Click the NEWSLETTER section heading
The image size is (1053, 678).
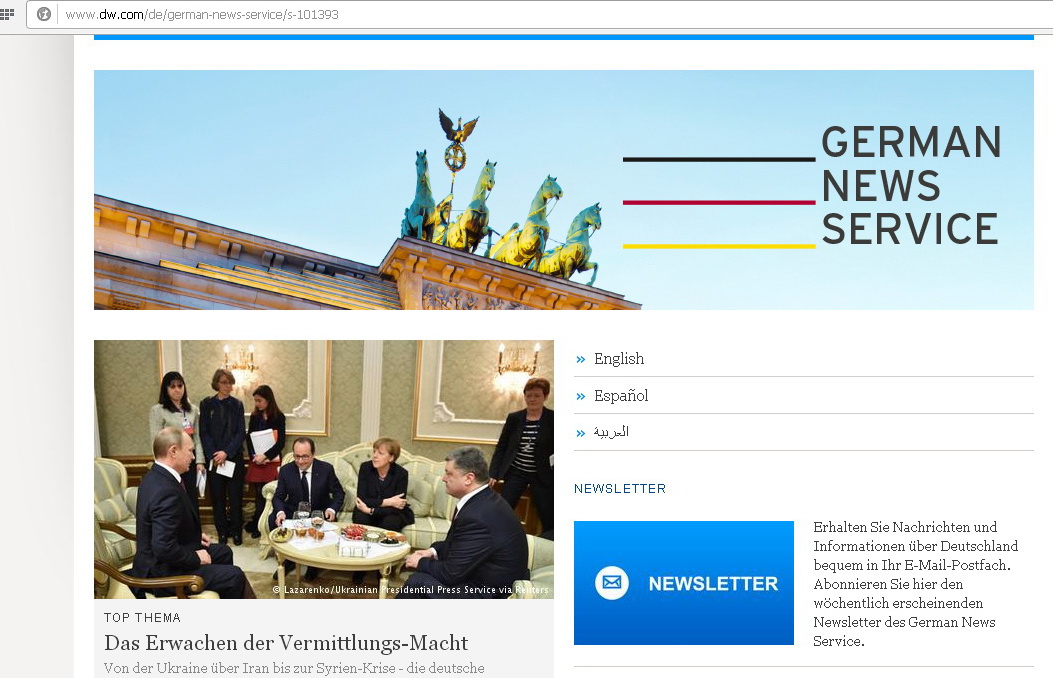[x=620, y=489]
